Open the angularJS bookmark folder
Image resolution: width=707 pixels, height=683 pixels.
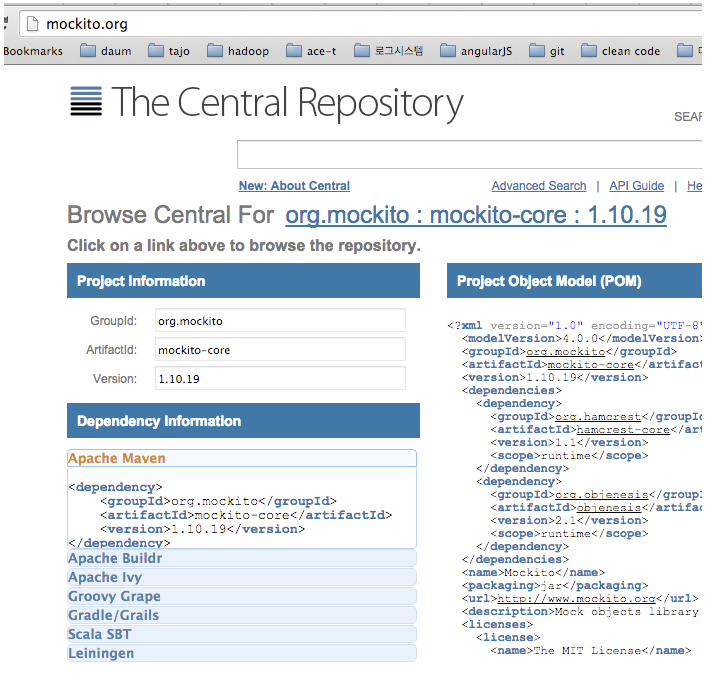pyautogui.click(x=476, y=51)
